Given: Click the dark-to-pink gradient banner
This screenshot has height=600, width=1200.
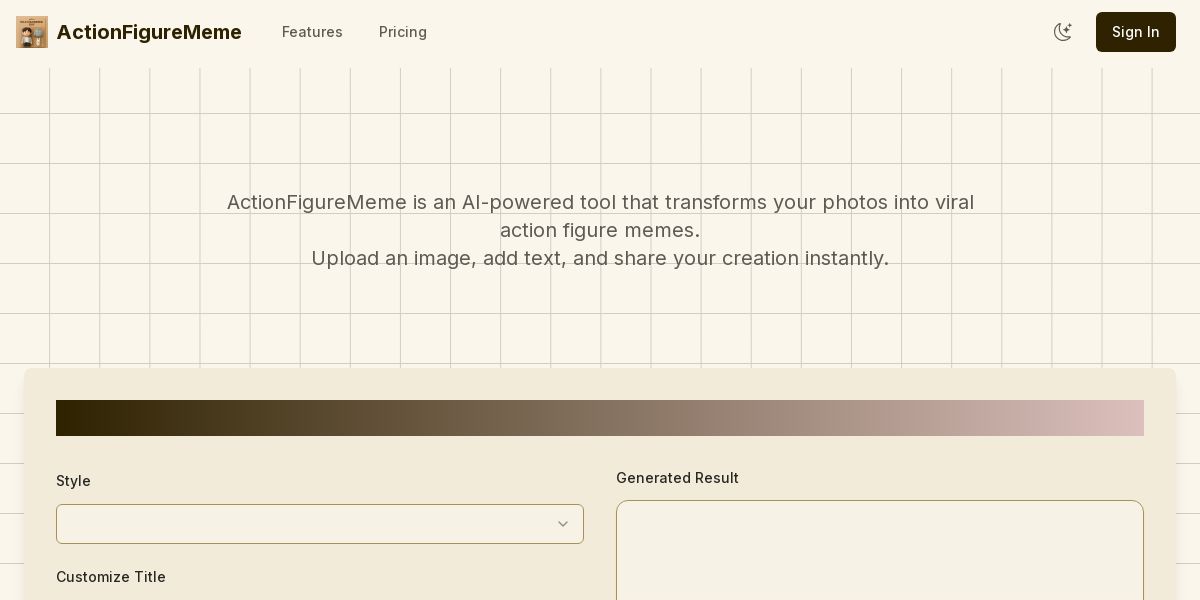Looking at the screenshot, I should 600,418.
